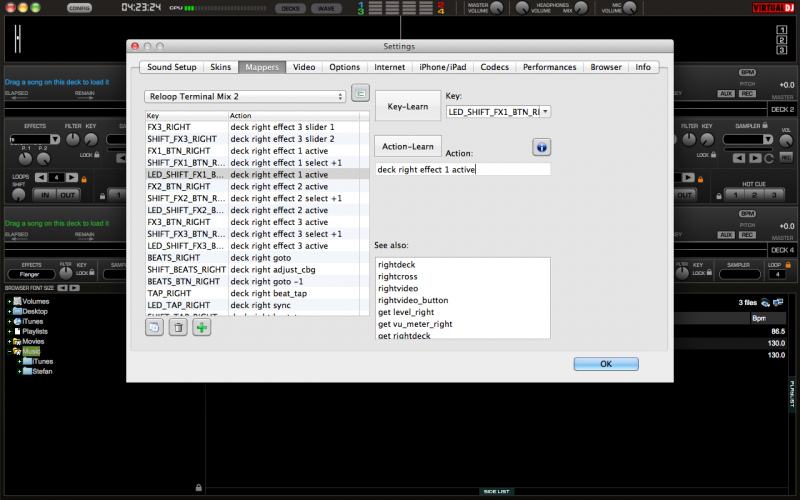This screenshot has height=500, width=800.
Task: Open the Key dropdown LED_SHIFT_FX1_BTN
Action: coord(498,112)
